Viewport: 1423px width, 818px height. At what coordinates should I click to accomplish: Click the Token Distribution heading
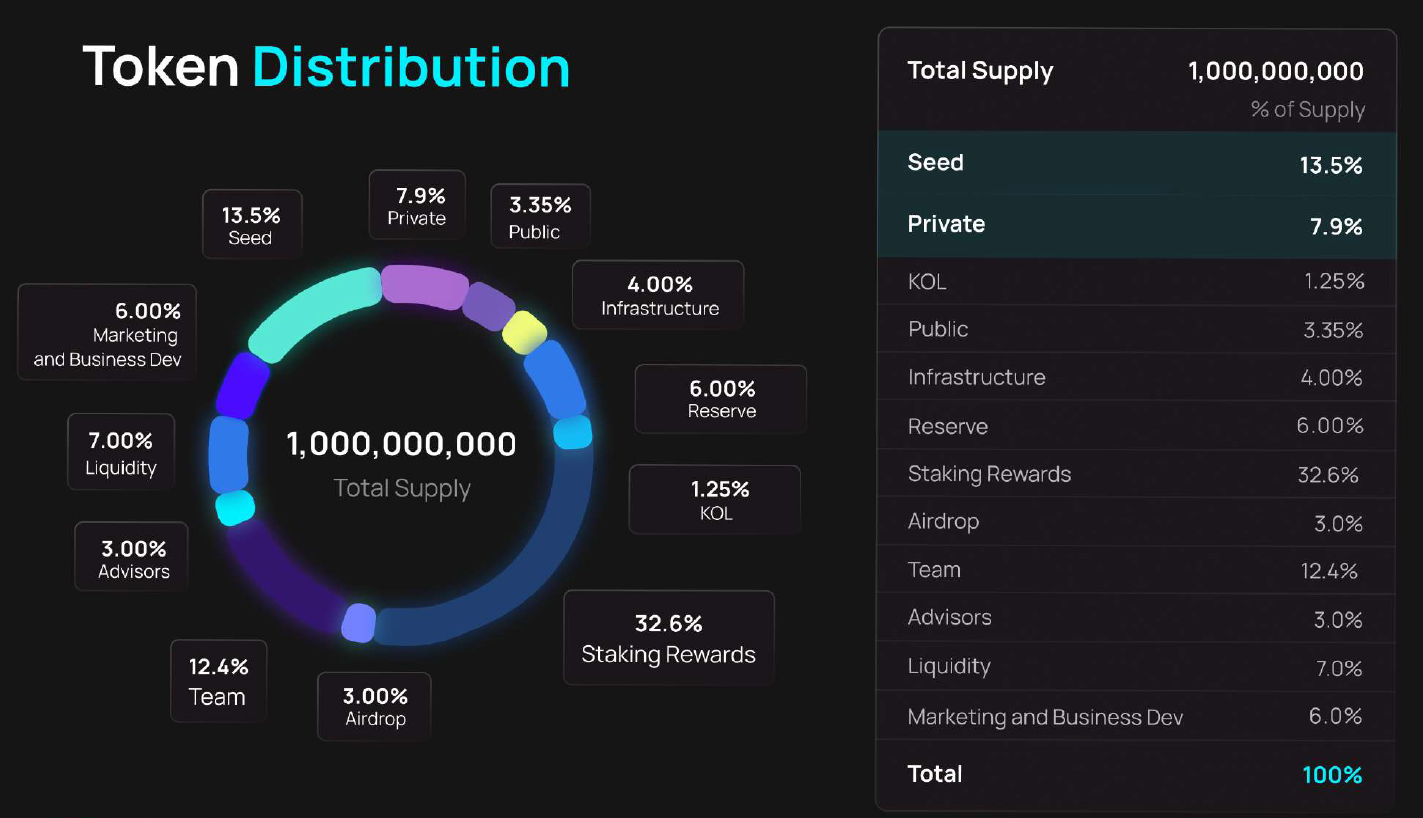(x=326, y=67)
